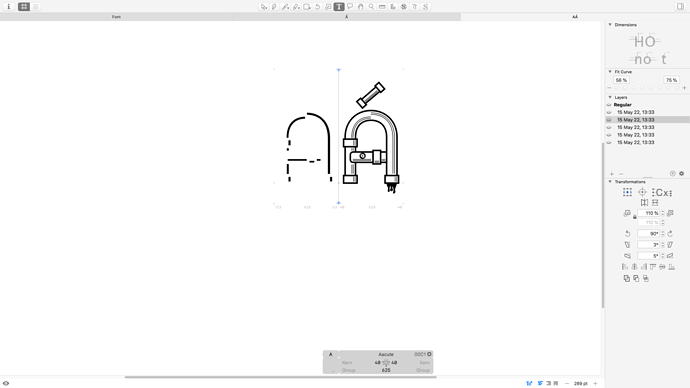Toggle visibility eye of the Regular layer
This screenshot has height=388, width=690.
tap(609, 105)
